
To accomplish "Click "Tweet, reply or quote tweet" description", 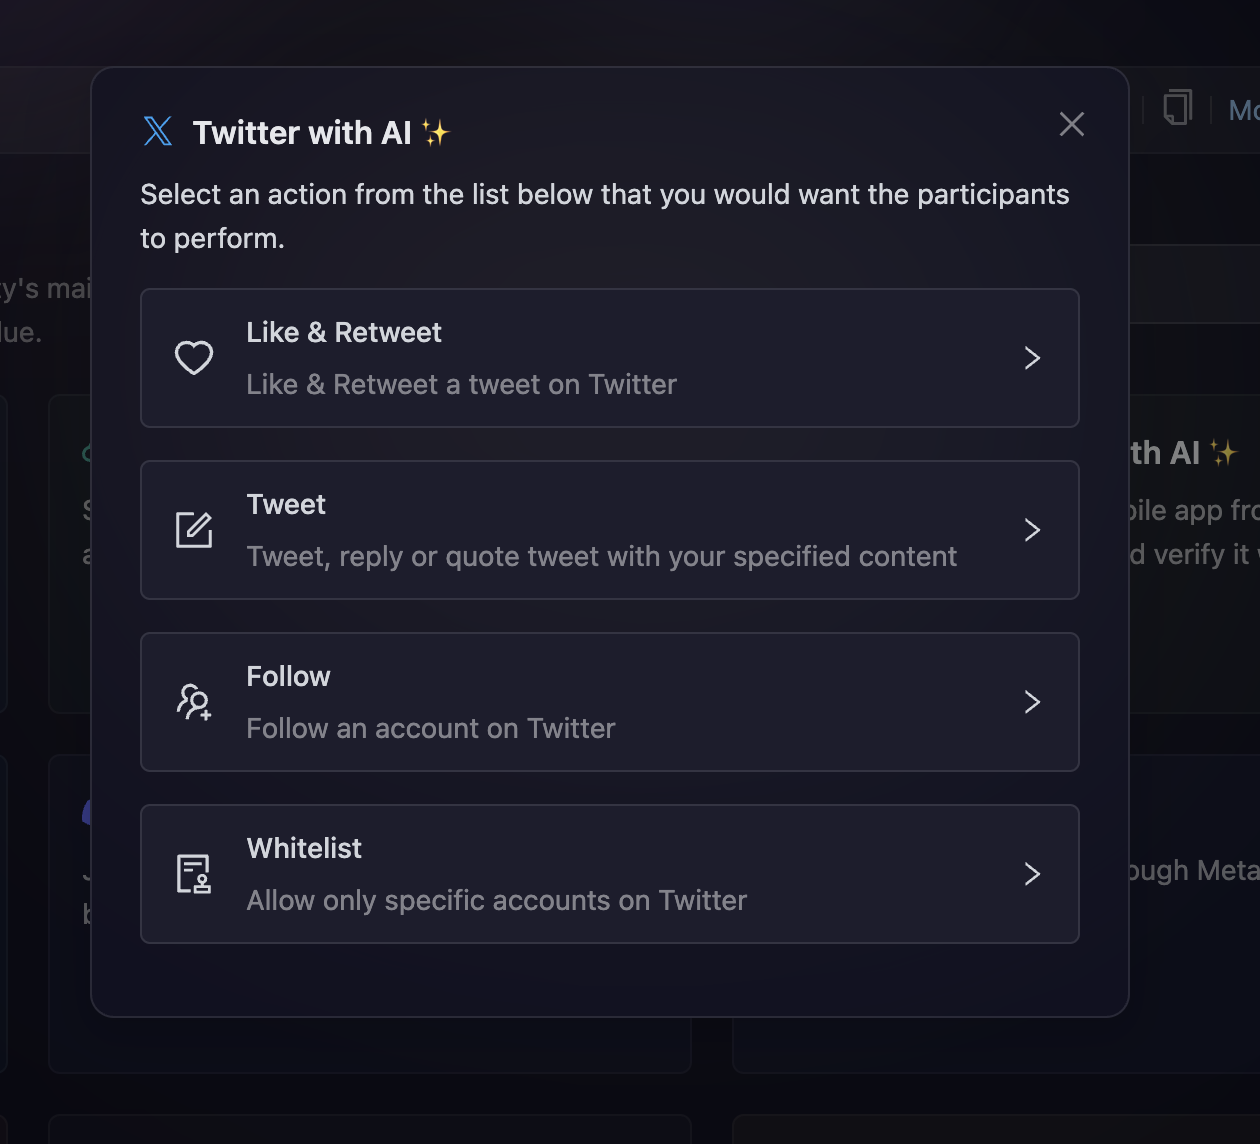I will click(601, 556).
